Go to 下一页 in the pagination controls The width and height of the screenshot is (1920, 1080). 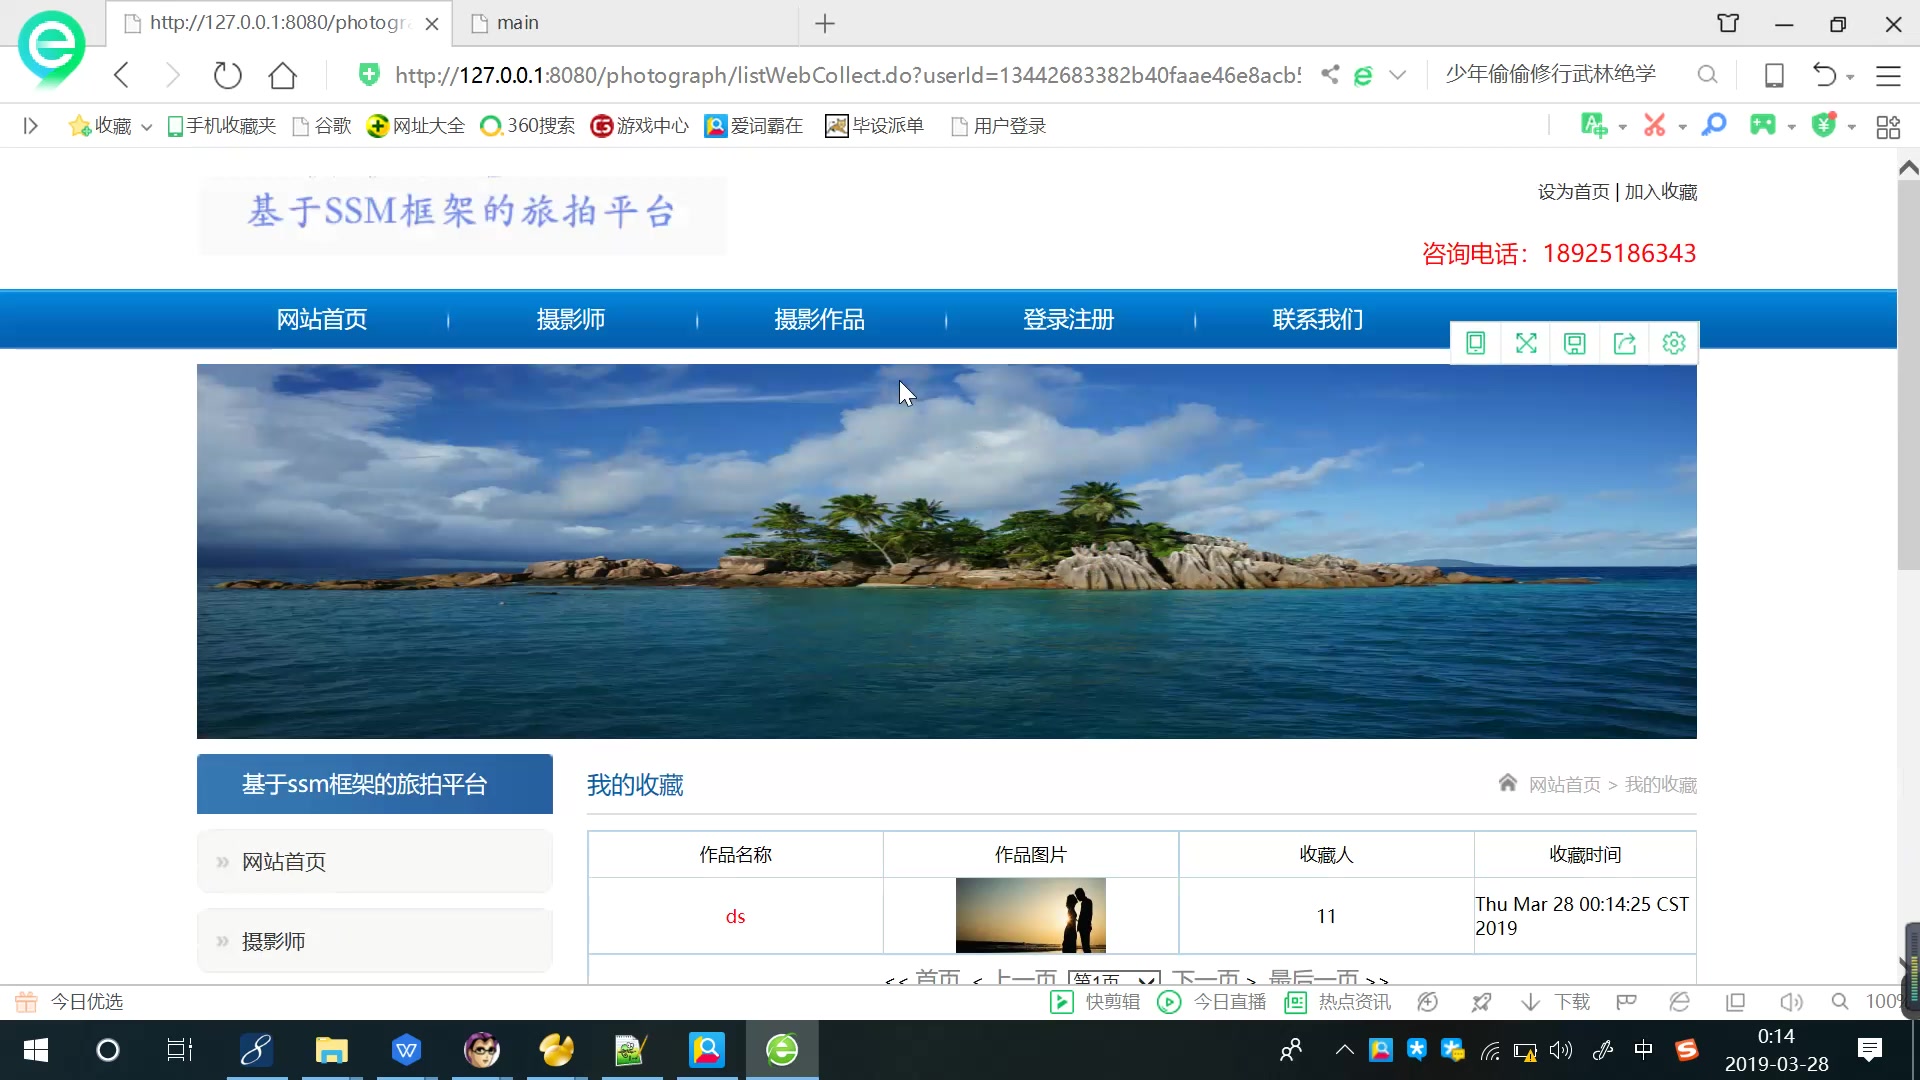coord(1210,980)
